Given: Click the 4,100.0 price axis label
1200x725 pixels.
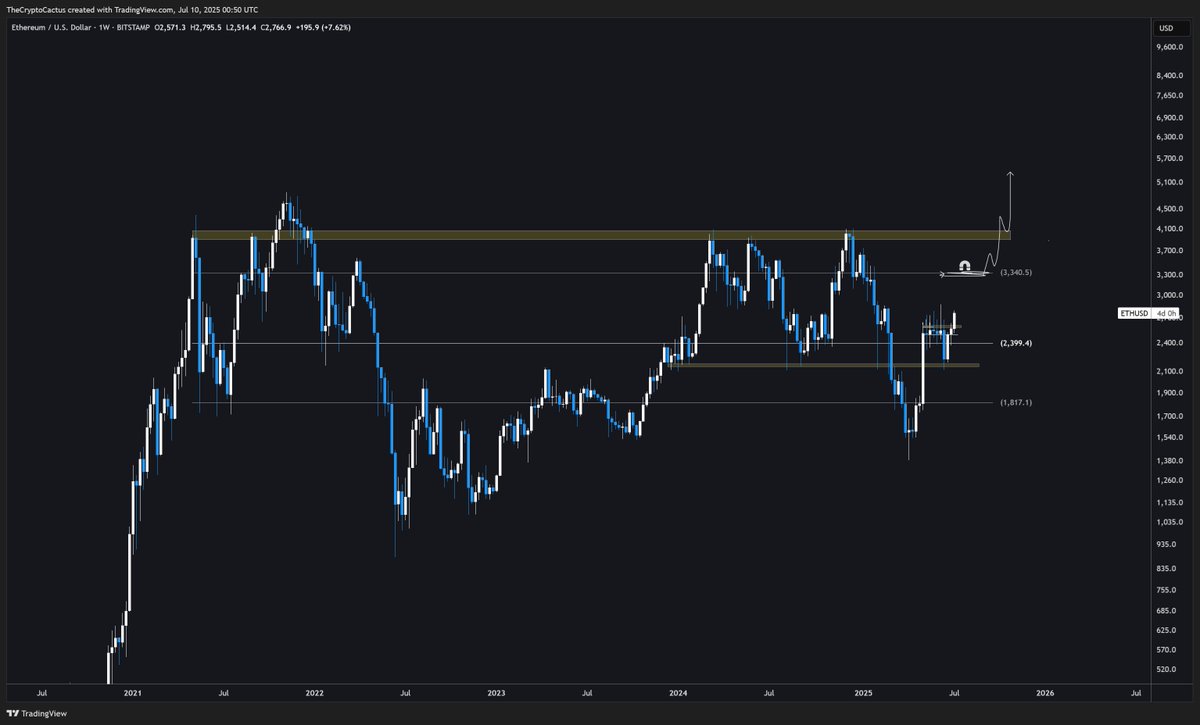Looking at the screenshot, I should coord(1170,229).
